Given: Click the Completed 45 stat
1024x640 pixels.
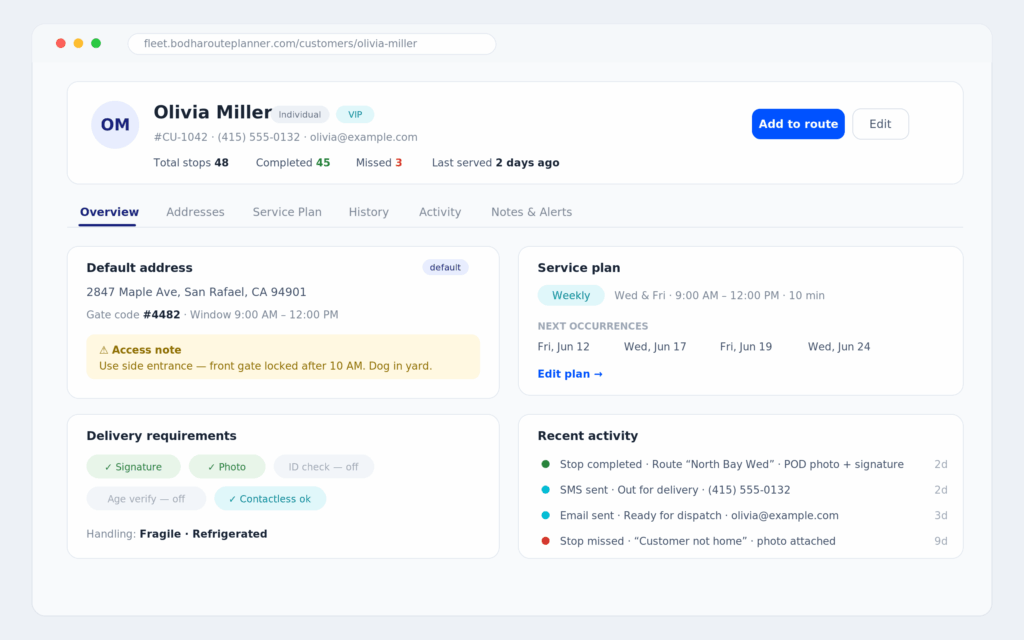Looking at the screenshot, I should point(293,163).
